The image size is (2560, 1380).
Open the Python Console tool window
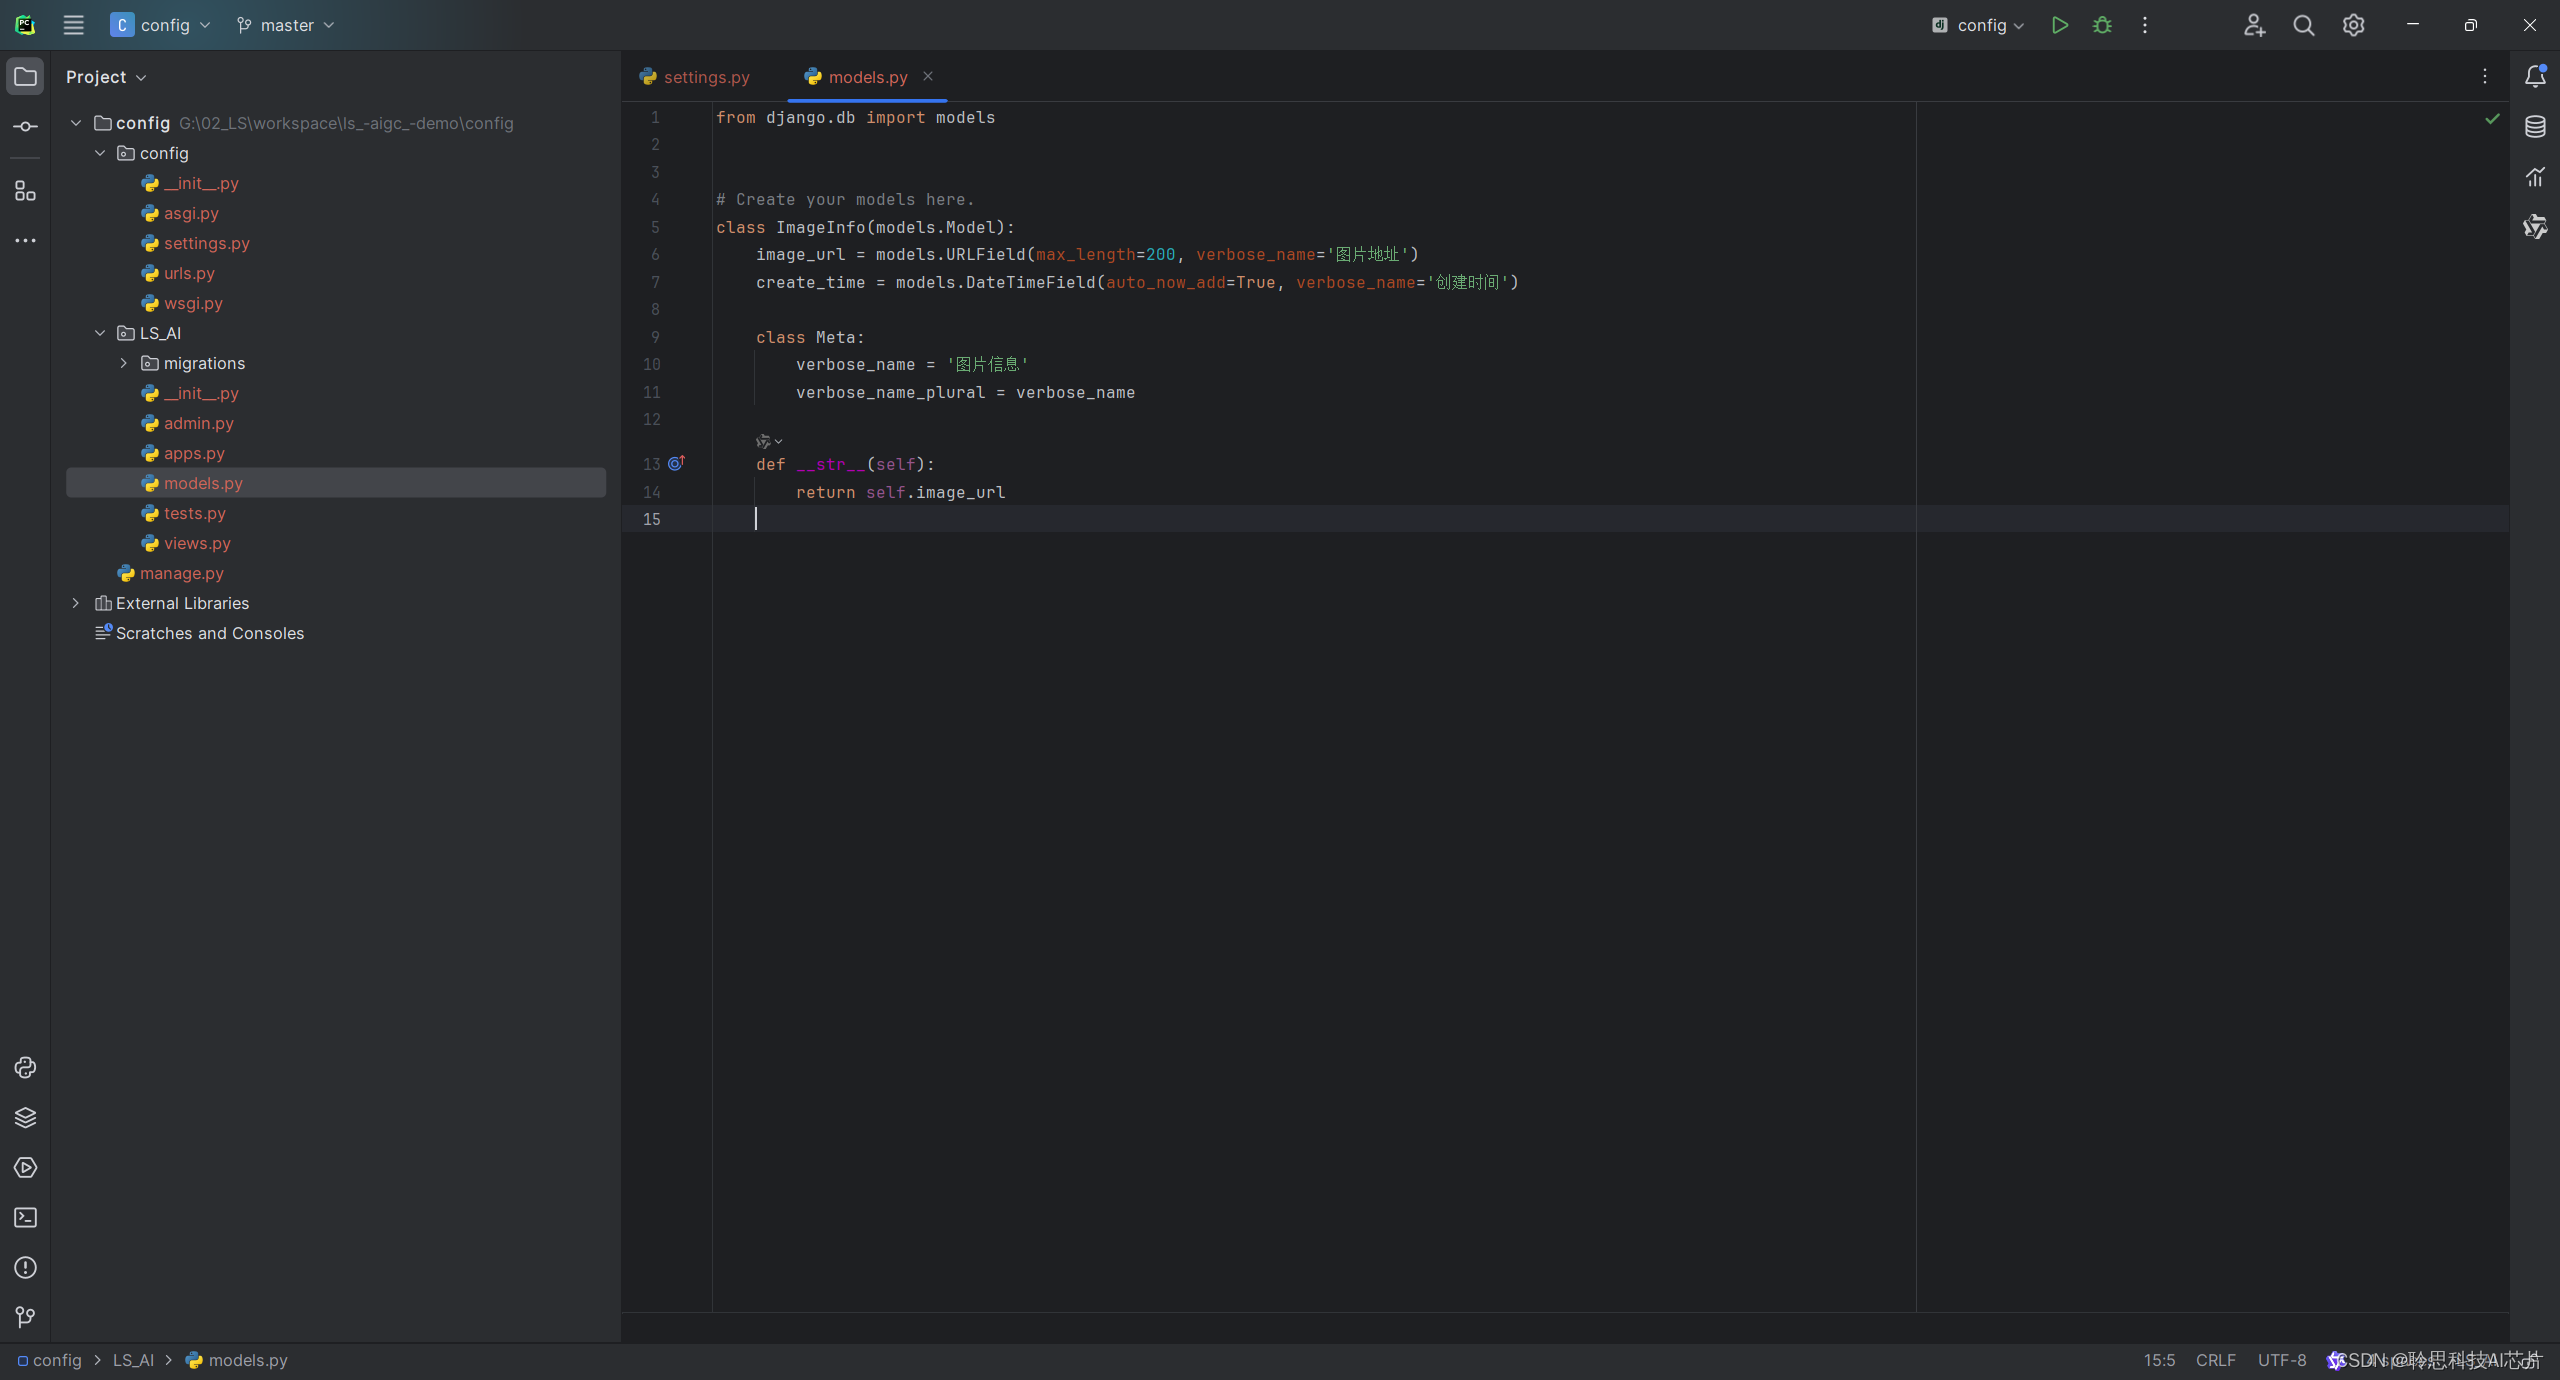[x=25, y=1068]
